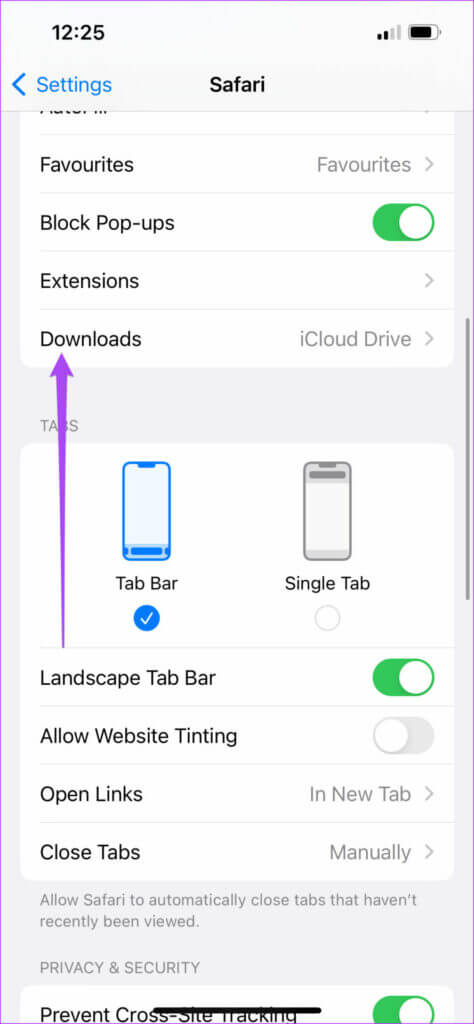Click the vertical scroll indicator
This screenshot has width=474, height=1024.
tap(467, 458)
